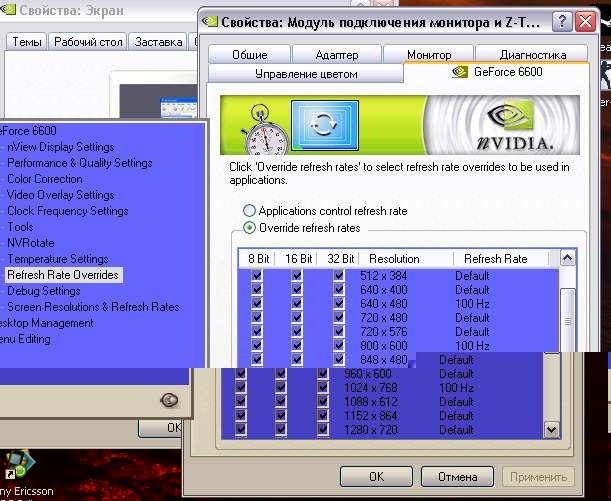611x501 pixels.
Task: Open the Общие tab
Action: coord(249,55)
